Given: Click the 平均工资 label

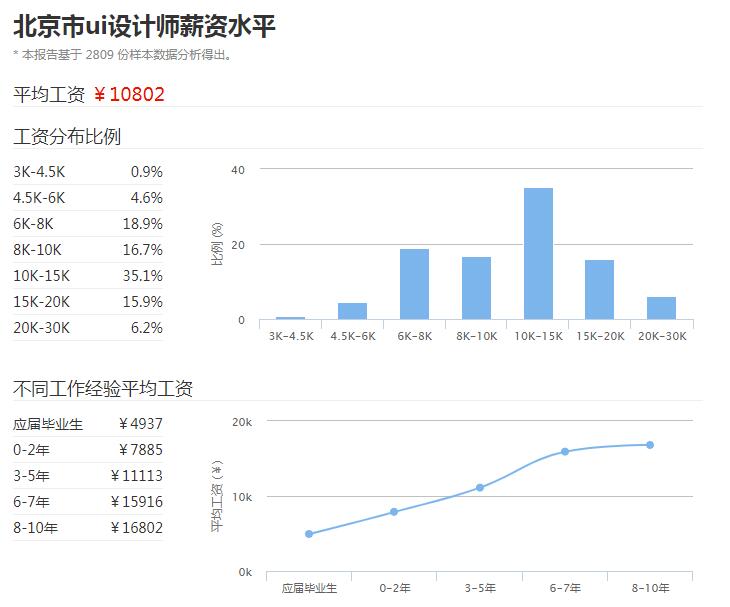Looking at the screenshot, I should coord(49,94).
